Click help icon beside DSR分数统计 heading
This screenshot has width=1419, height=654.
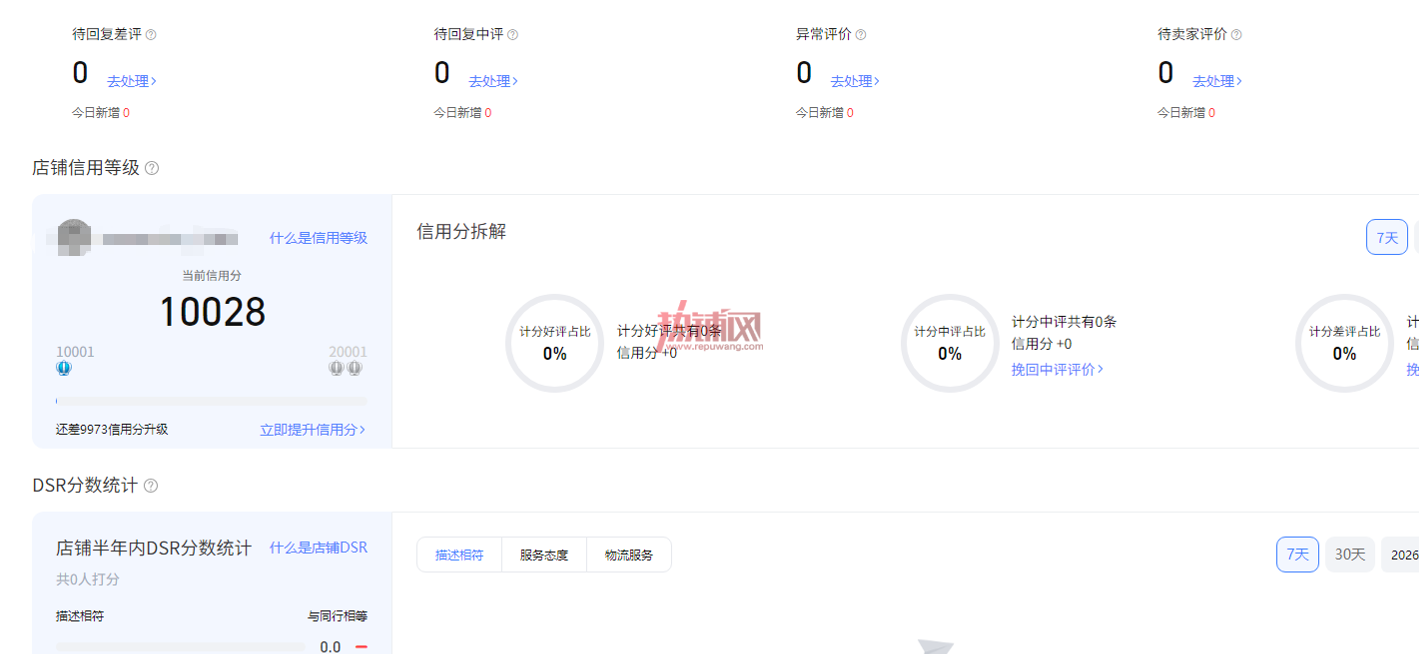click(151, 486)
